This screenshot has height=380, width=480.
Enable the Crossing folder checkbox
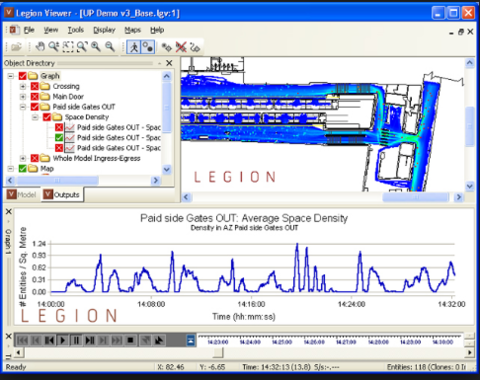click(35, 86)
